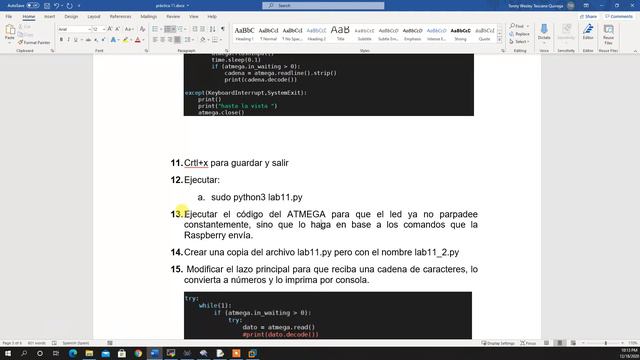Apply red font color
Image resolution: width=640 pixels, height=360 pixels.
pyautogui.click(x=138, y=40)
